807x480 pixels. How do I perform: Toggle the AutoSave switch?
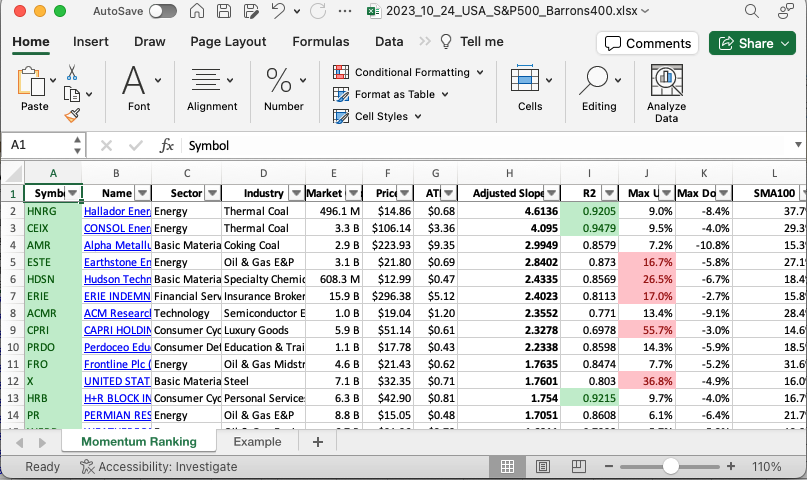tap(162, 12)
